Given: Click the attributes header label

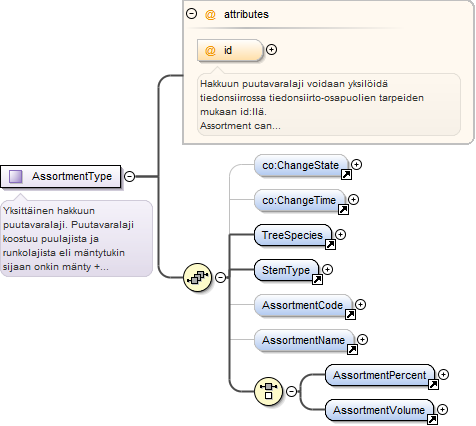Looking at the screenshot, I should pos(246,14).
